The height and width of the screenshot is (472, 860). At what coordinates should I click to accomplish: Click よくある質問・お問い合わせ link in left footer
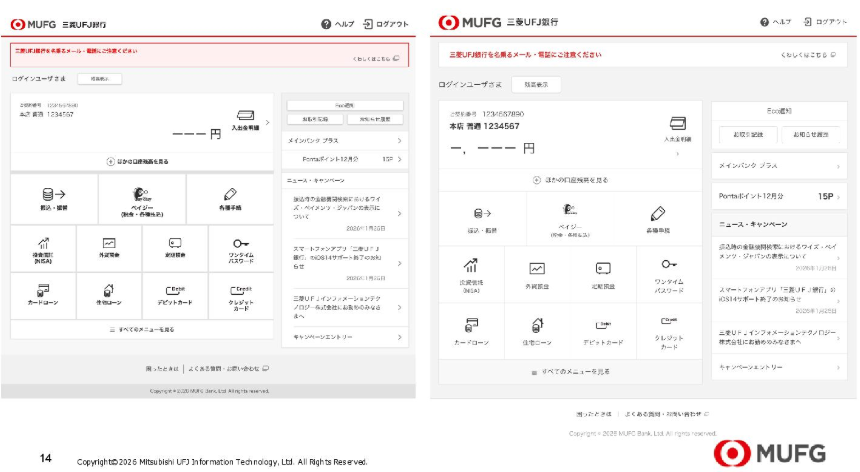click(x=228, y=369)
